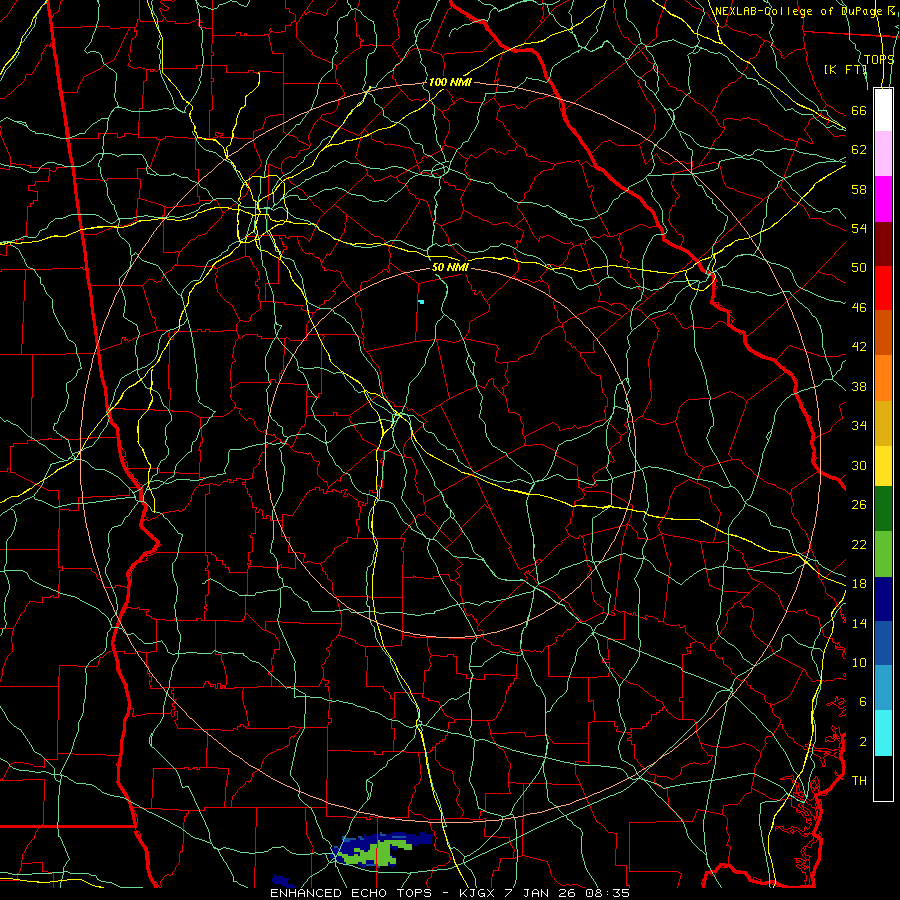
Task: Click the '26' legend value
Action: 859,505
